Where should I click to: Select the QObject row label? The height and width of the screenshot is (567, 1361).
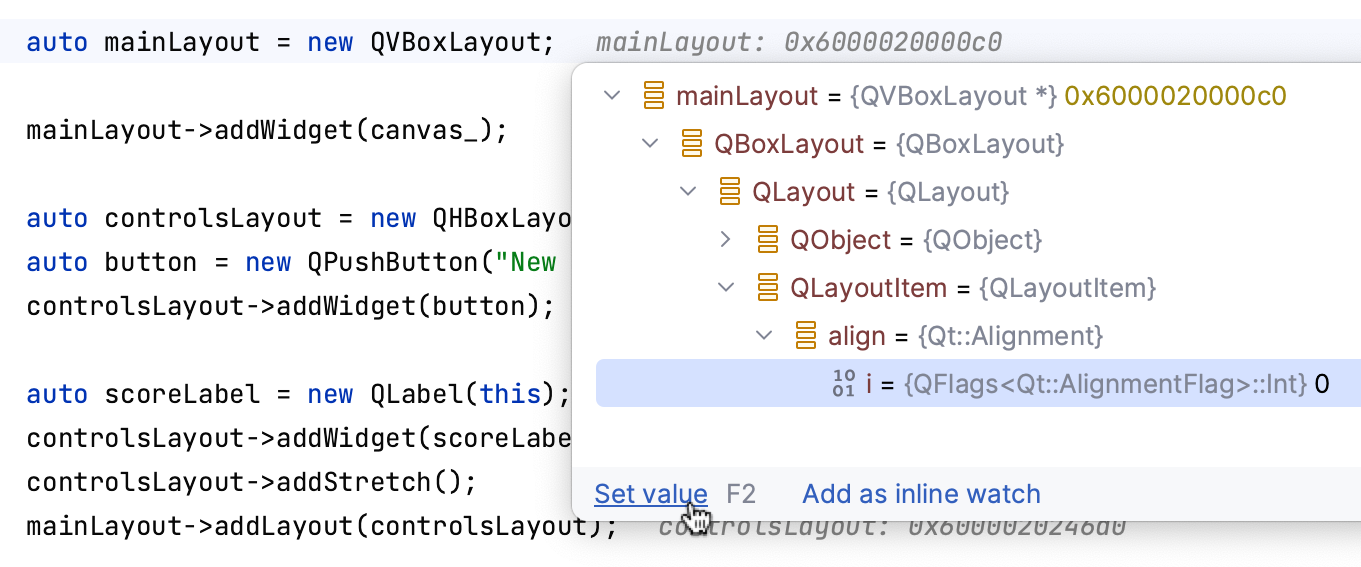pos(840,240)
